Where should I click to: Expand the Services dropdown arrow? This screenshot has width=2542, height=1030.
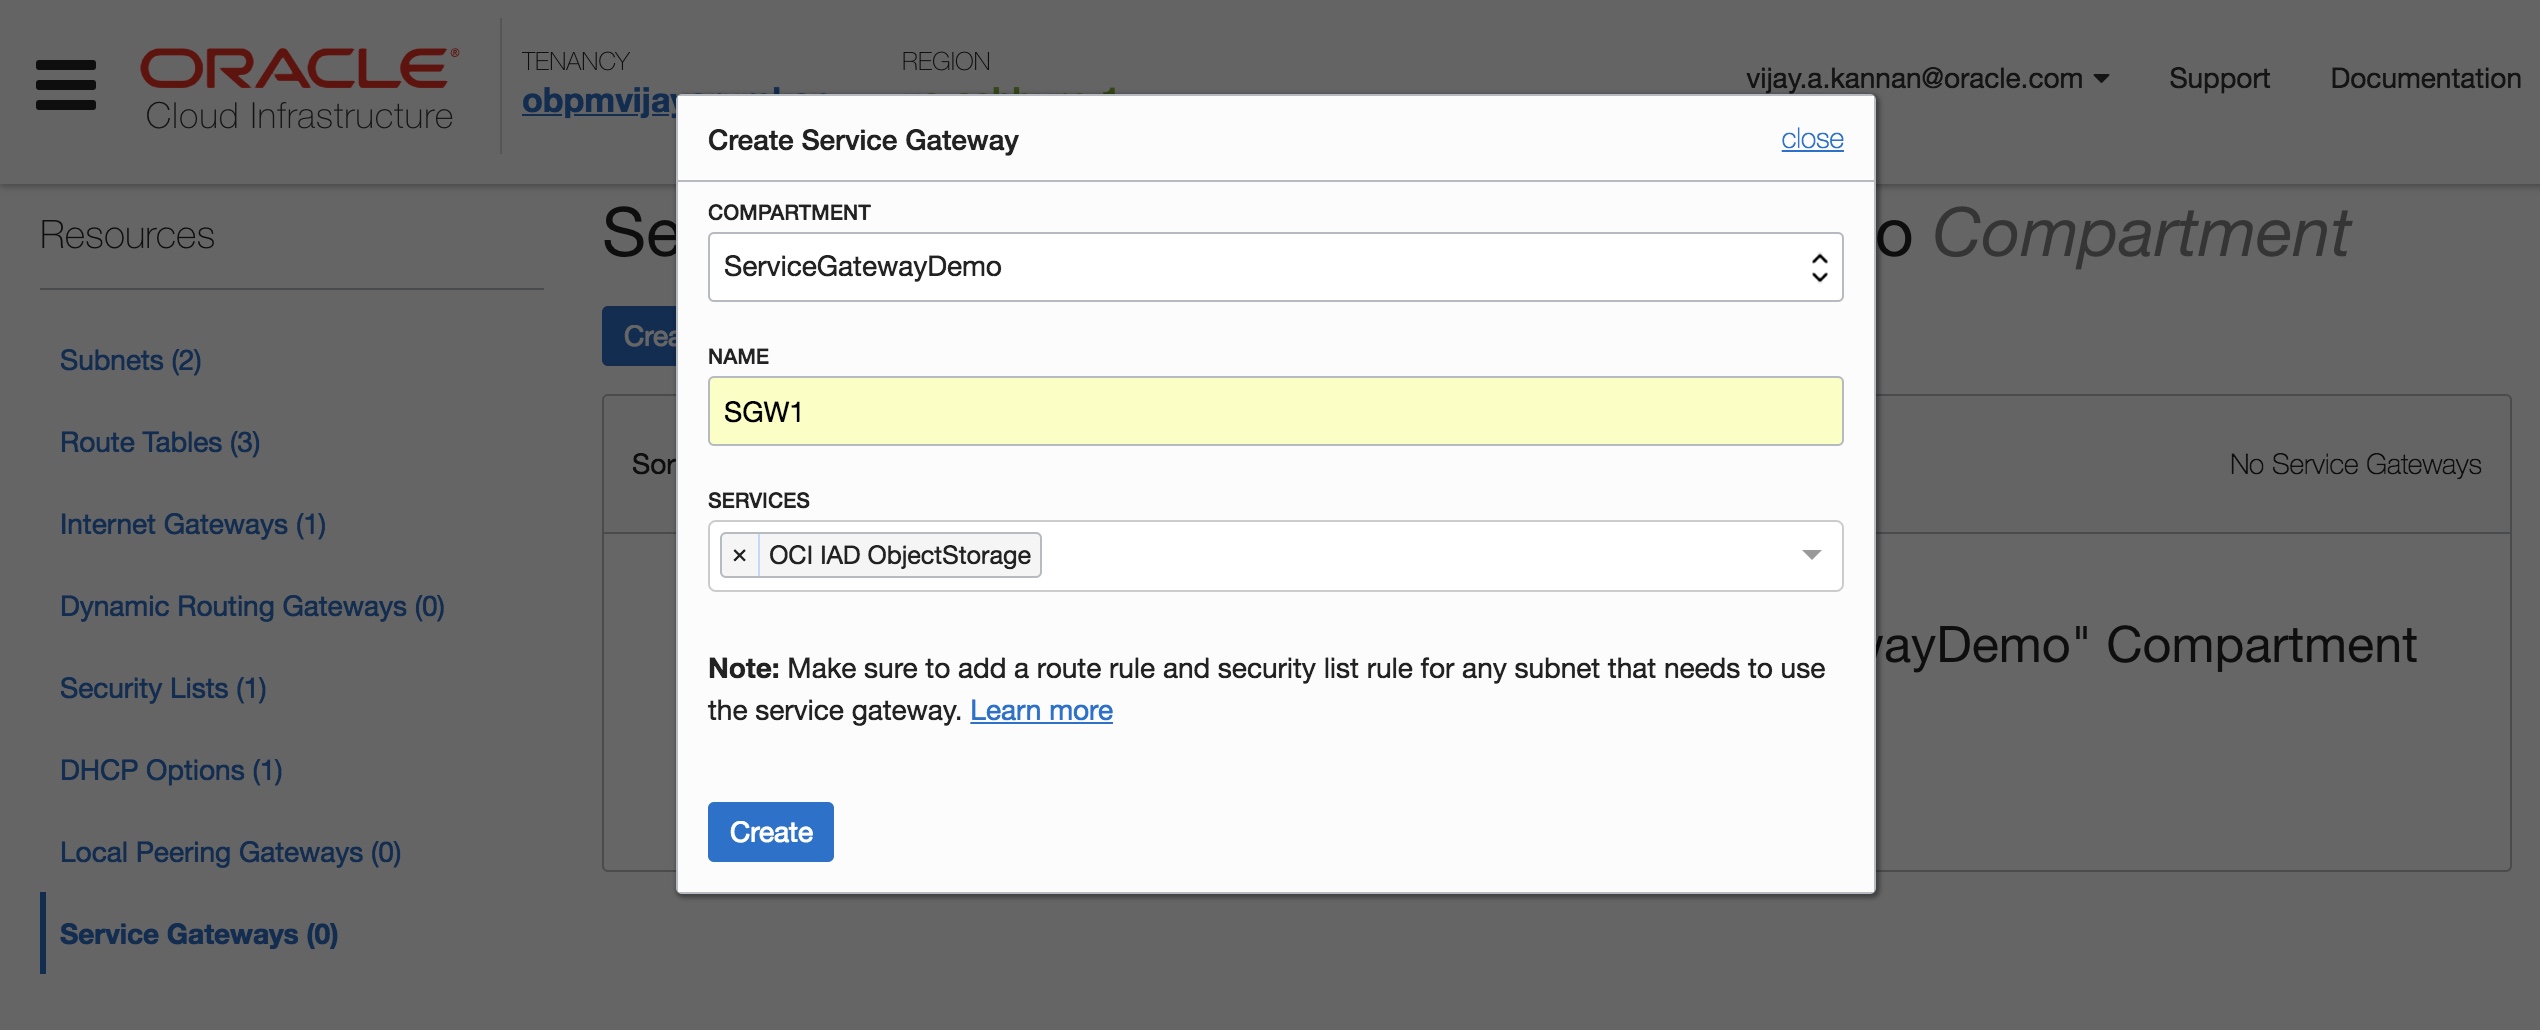coord(1811,555)
